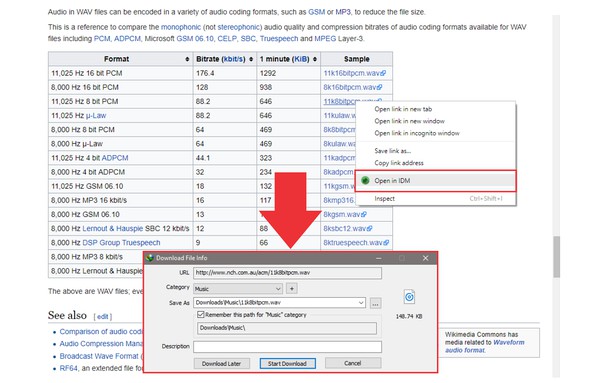612x383 pixels.
Task: Sort table by 1 minute column arrows
Action: (315, 59)
